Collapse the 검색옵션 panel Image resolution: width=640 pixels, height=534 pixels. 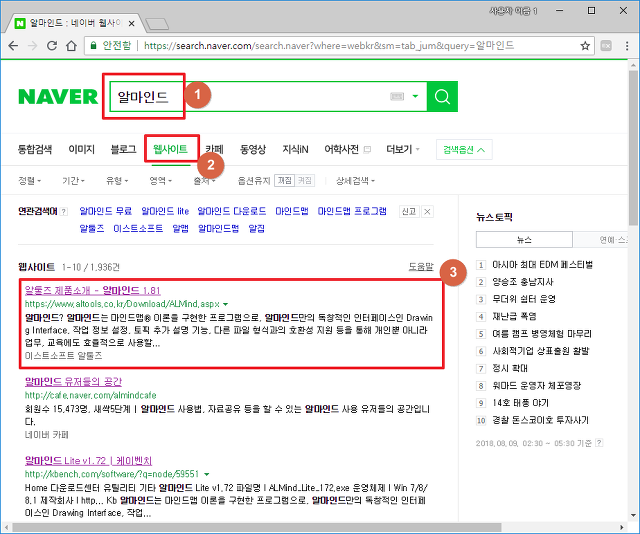click(x=464, y=150)
